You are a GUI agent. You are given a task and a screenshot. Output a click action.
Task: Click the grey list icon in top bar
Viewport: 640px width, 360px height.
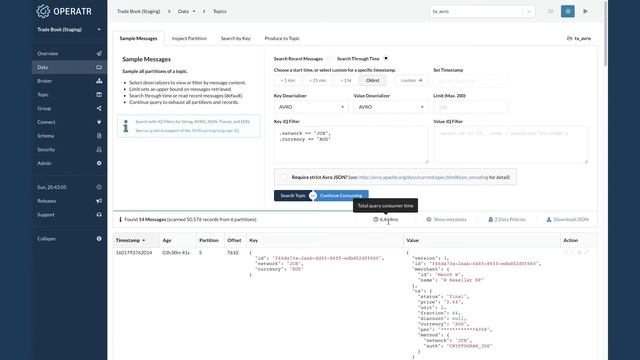550,11
